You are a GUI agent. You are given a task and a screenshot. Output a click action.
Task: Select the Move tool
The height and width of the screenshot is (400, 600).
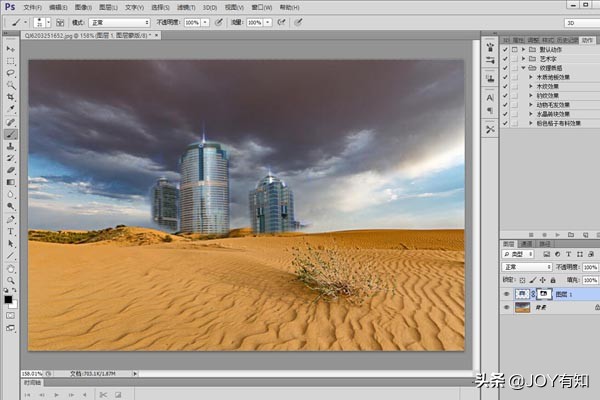[x=11, y=49]
